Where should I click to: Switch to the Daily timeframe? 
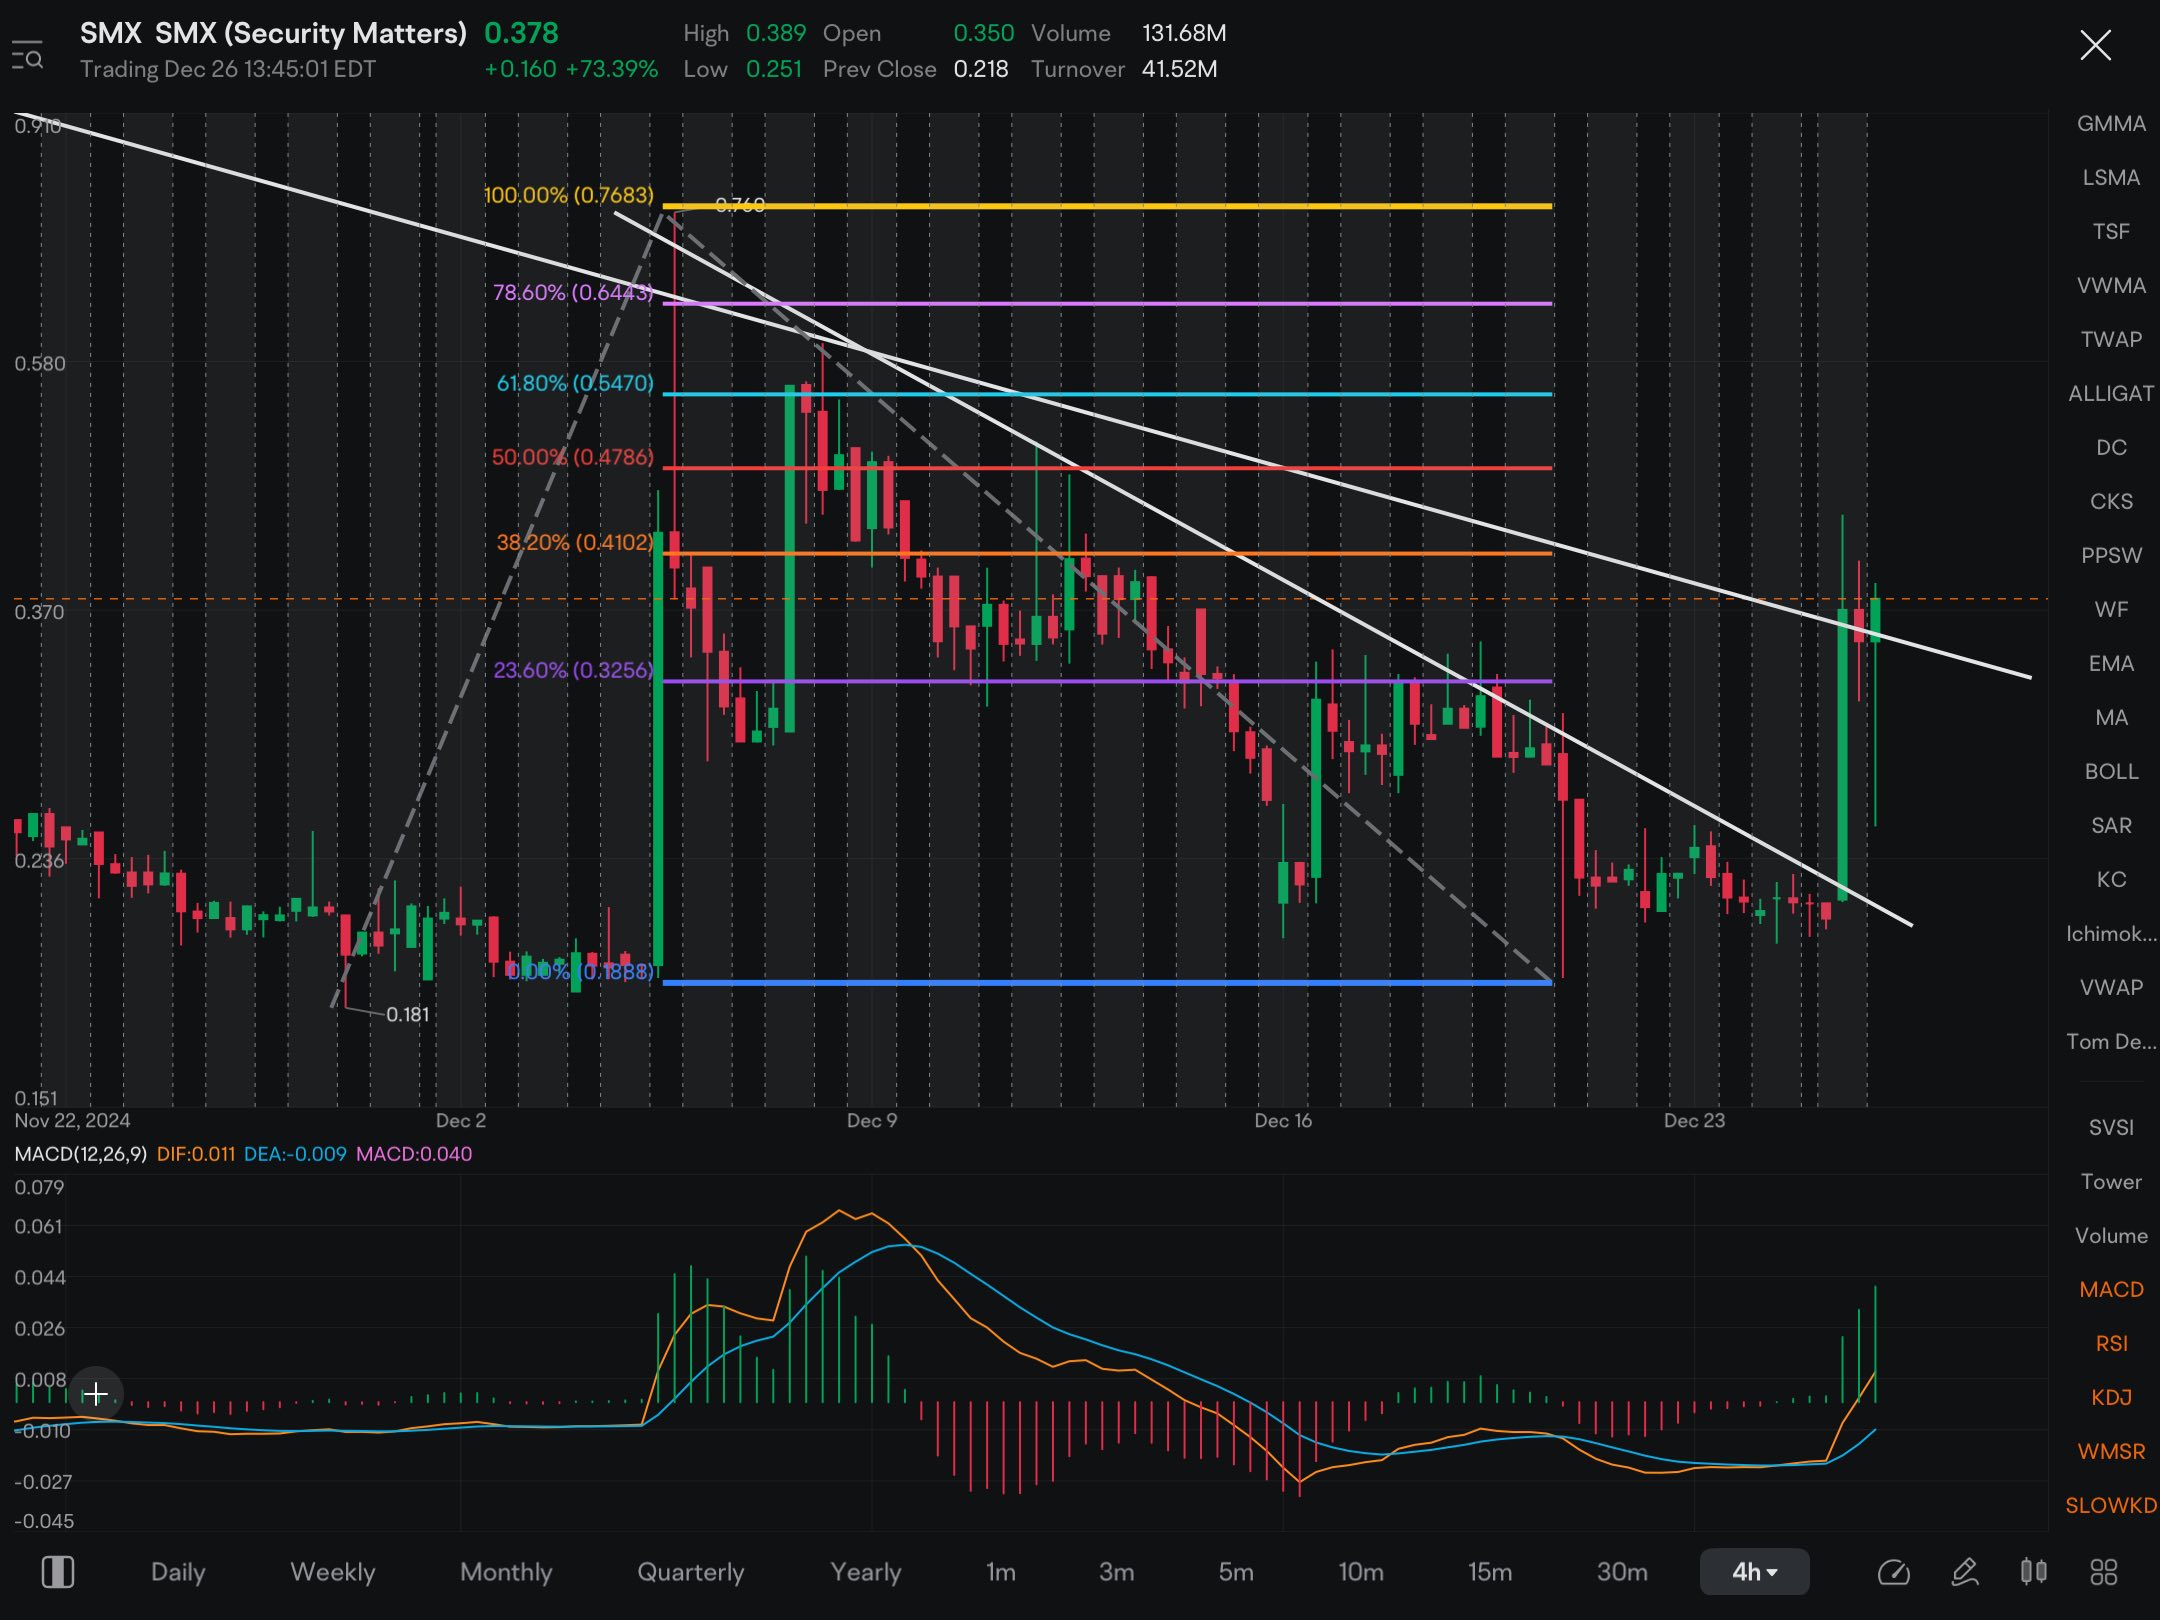pyautogui.click(x=178, y=1572)
